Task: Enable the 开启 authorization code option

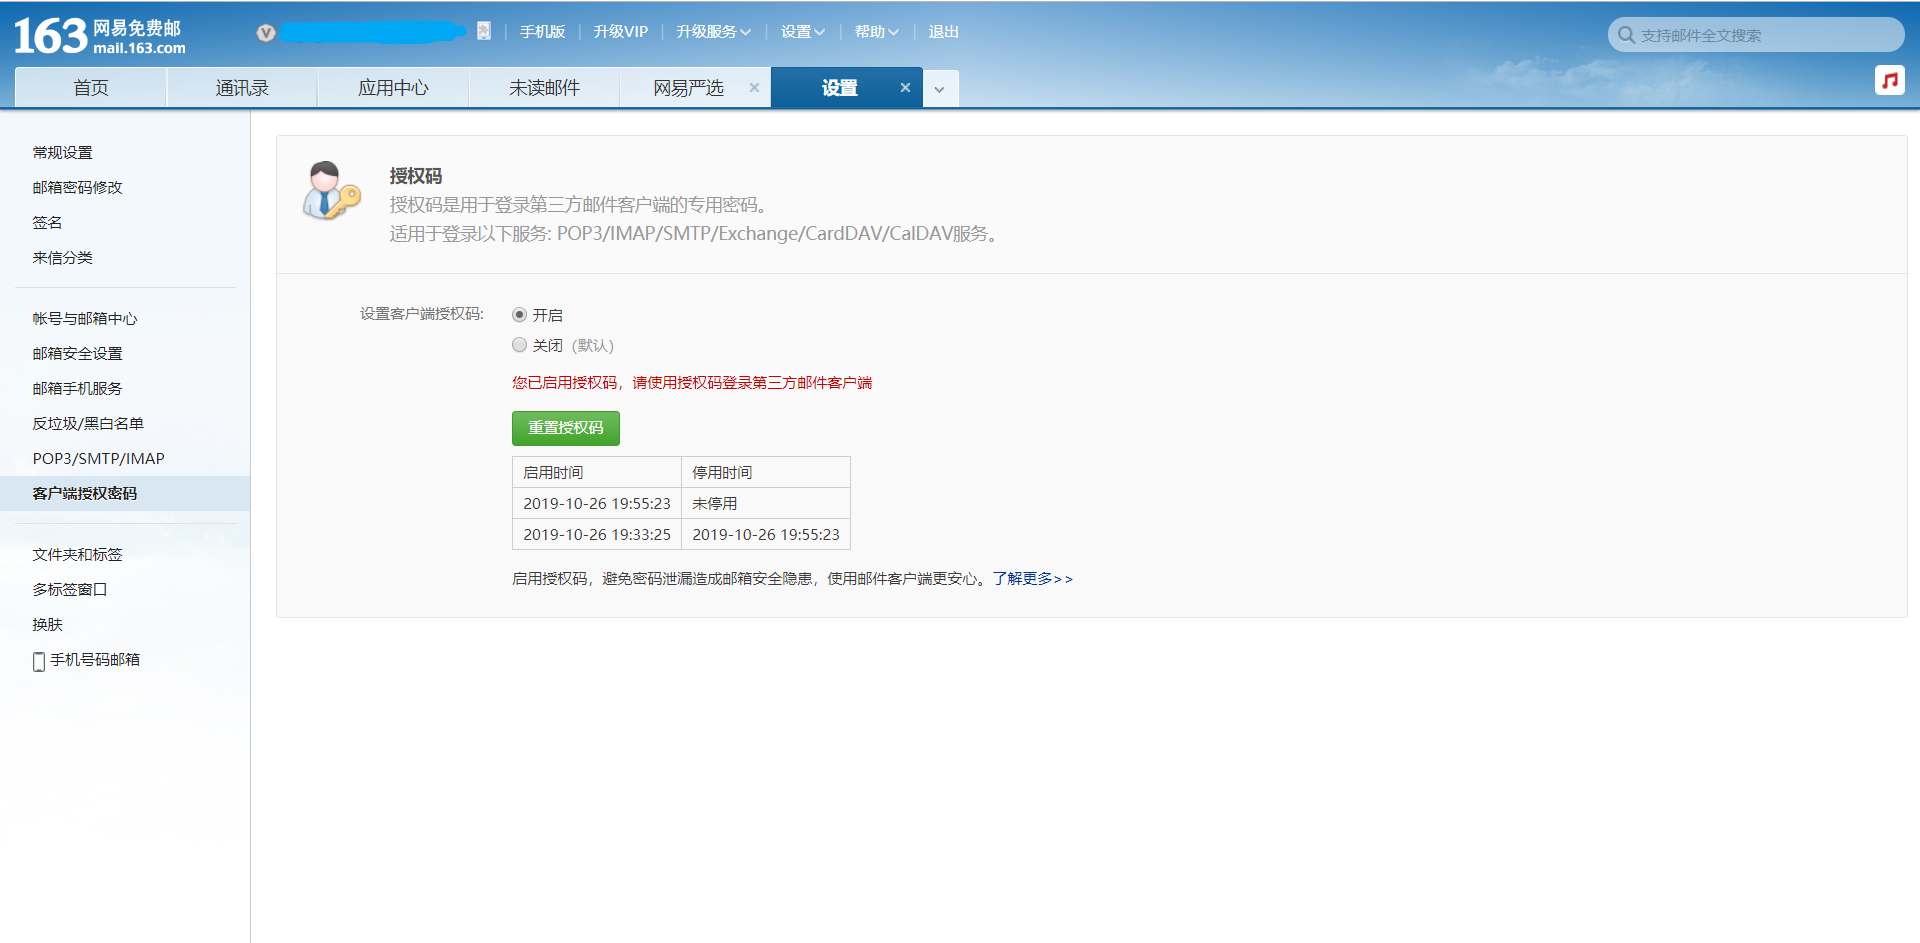Action: tap(519, 314)
